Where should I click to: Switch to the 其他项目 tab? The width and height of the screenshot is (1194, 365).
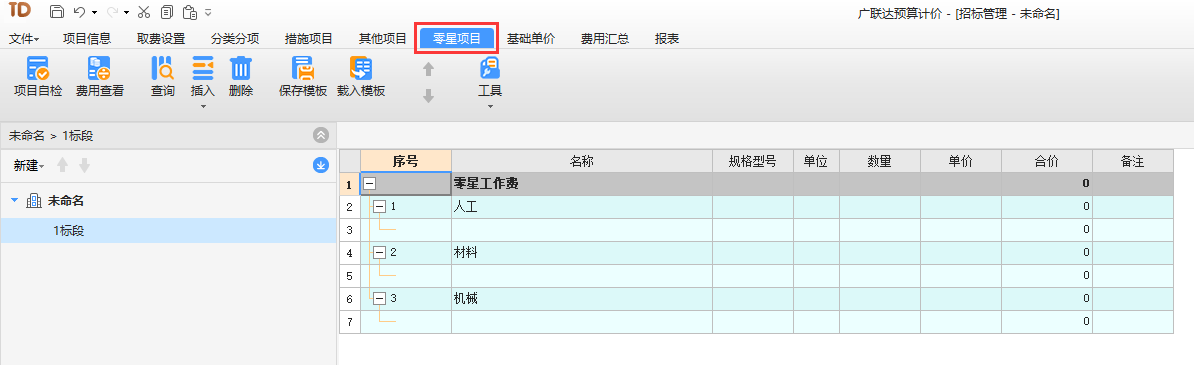[382, 39]
